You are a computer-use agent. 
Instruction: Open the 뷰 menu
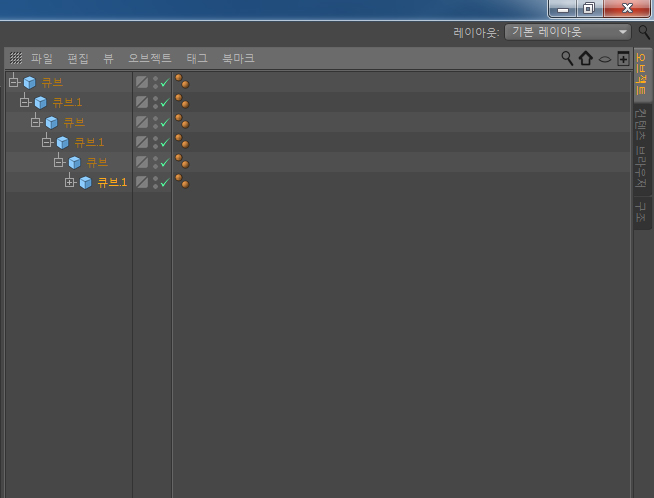[108, 58]
